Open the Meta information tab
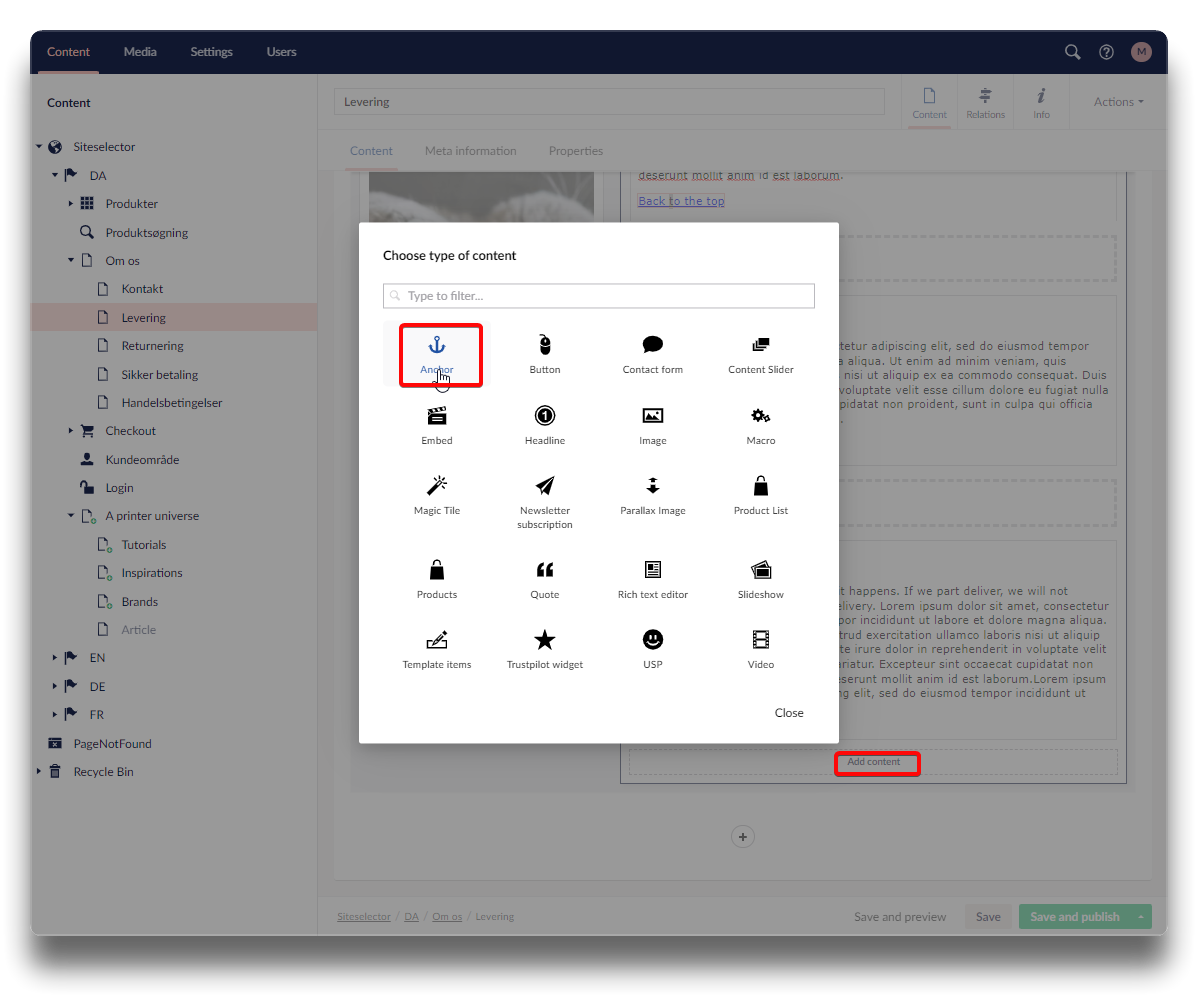This screenshot has width=1198, height=998. 470,151
